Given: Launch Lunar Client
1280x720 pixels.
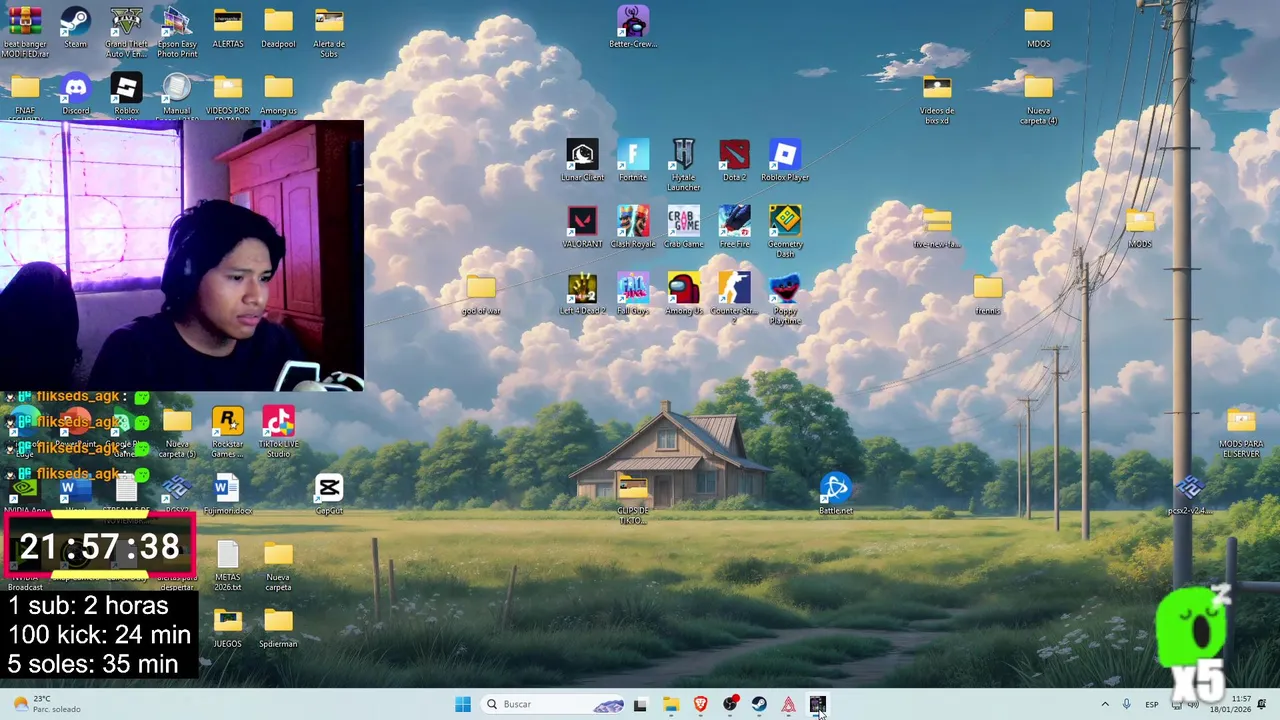Looking at the screenshot, I should (x=582, y=161).
